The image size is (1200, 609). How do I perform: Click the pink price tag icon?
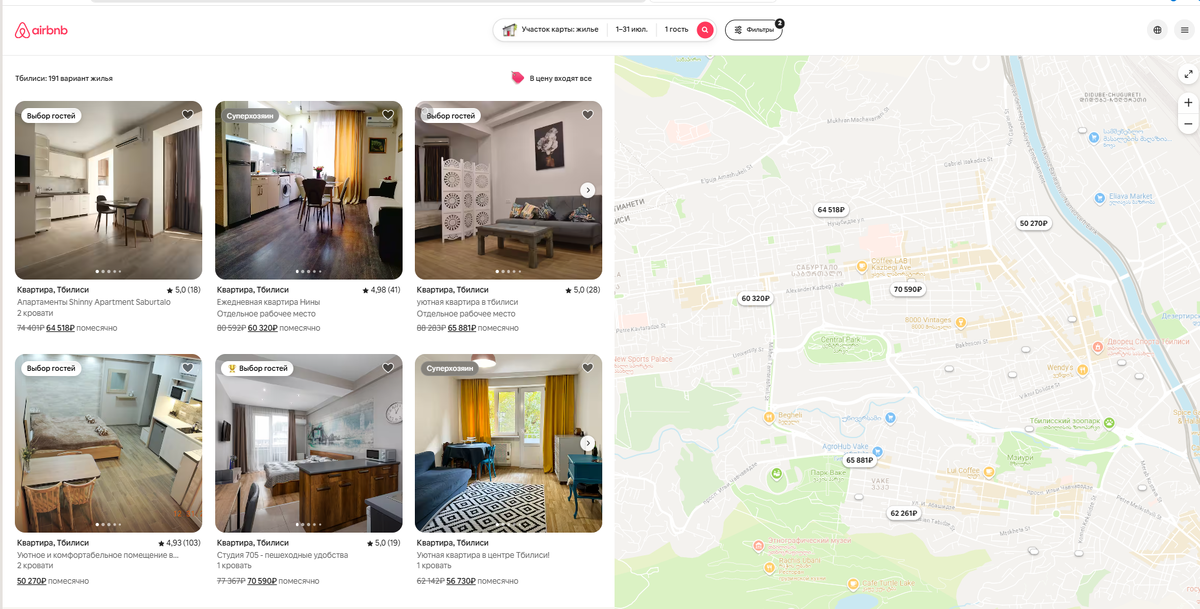(517, 77)
